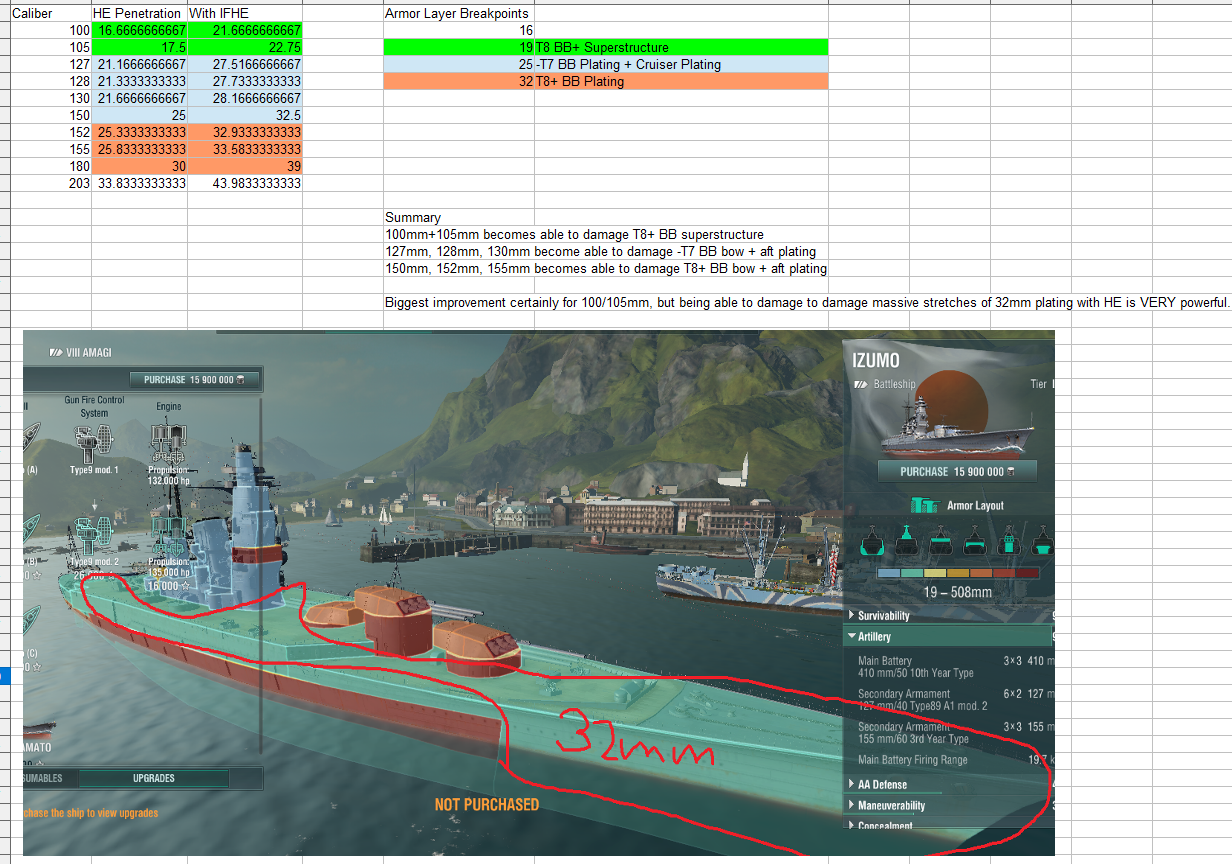This screenshot has width=1232, height=864.
Task: Click the class icon beside VIII AMAGI
Action: 57,353
